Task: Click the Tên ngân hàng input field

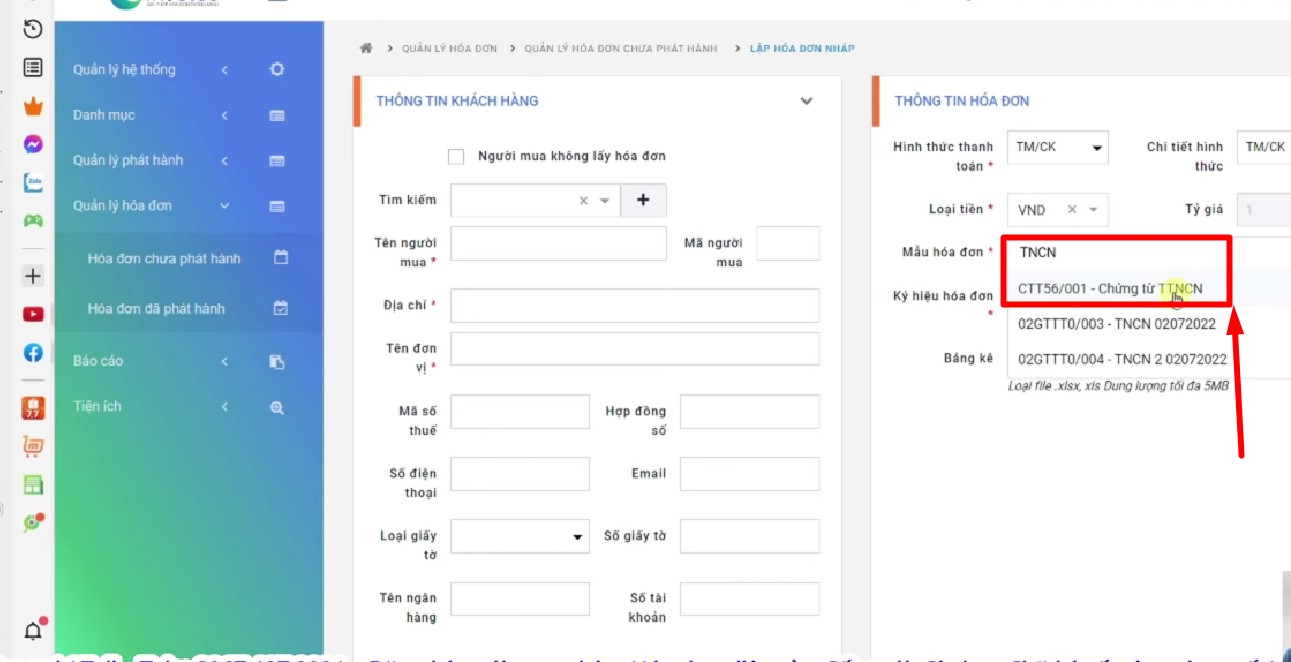Action: pyautogui.click(x=520, y=600)
